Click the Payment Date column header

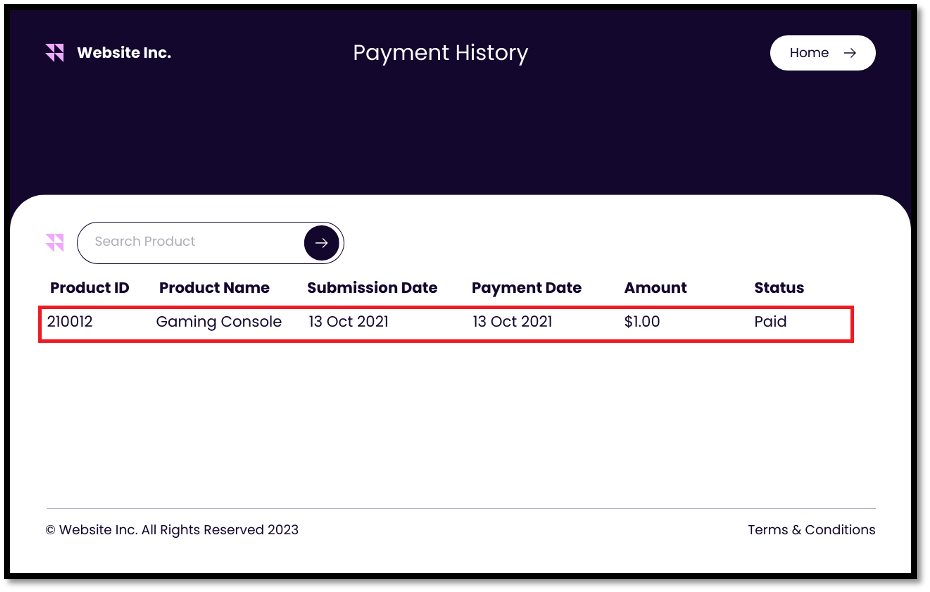pos(526,288)
